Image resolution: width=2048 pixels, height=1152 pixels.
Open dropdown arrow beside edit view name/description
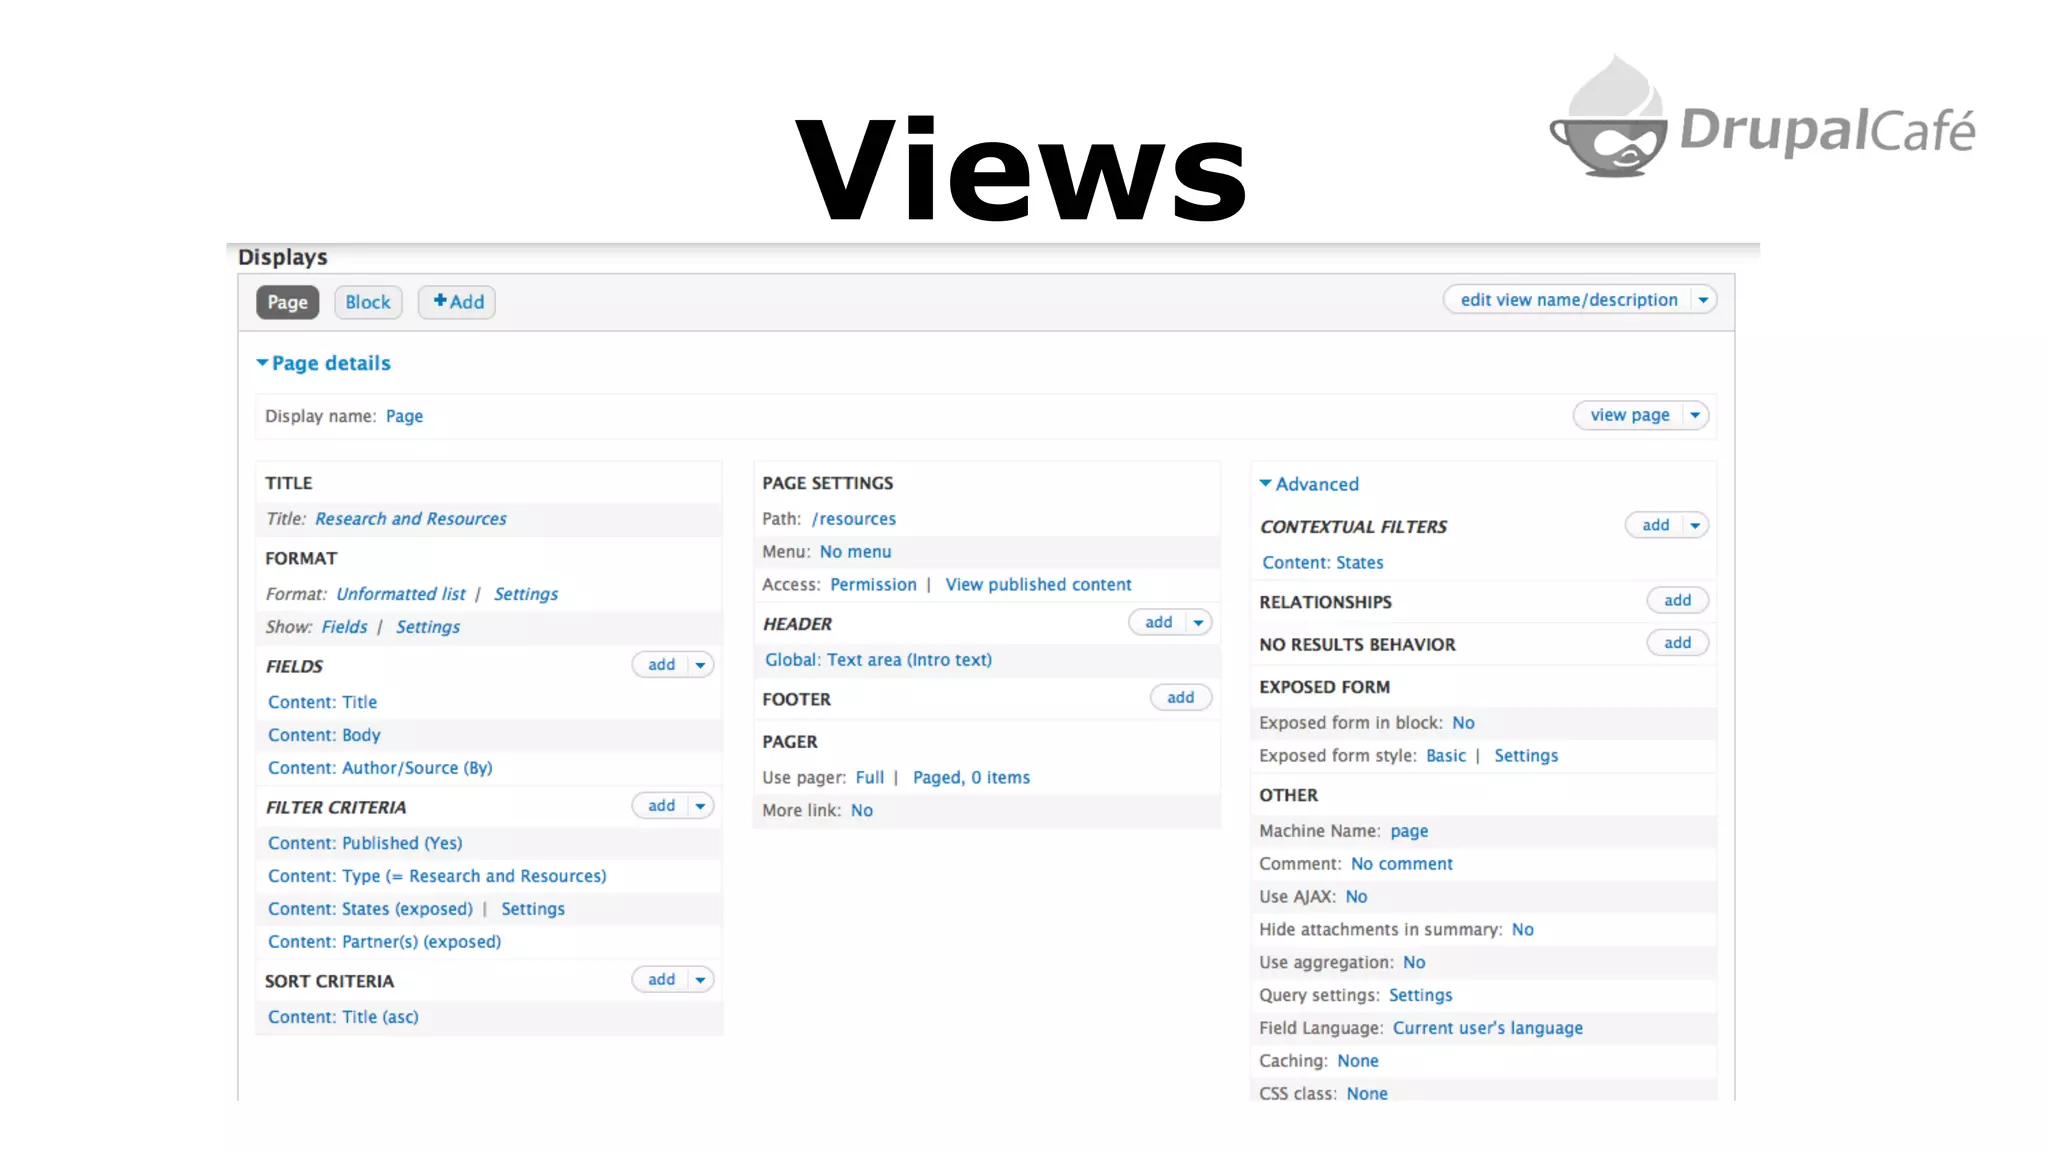click(1703, 300)
